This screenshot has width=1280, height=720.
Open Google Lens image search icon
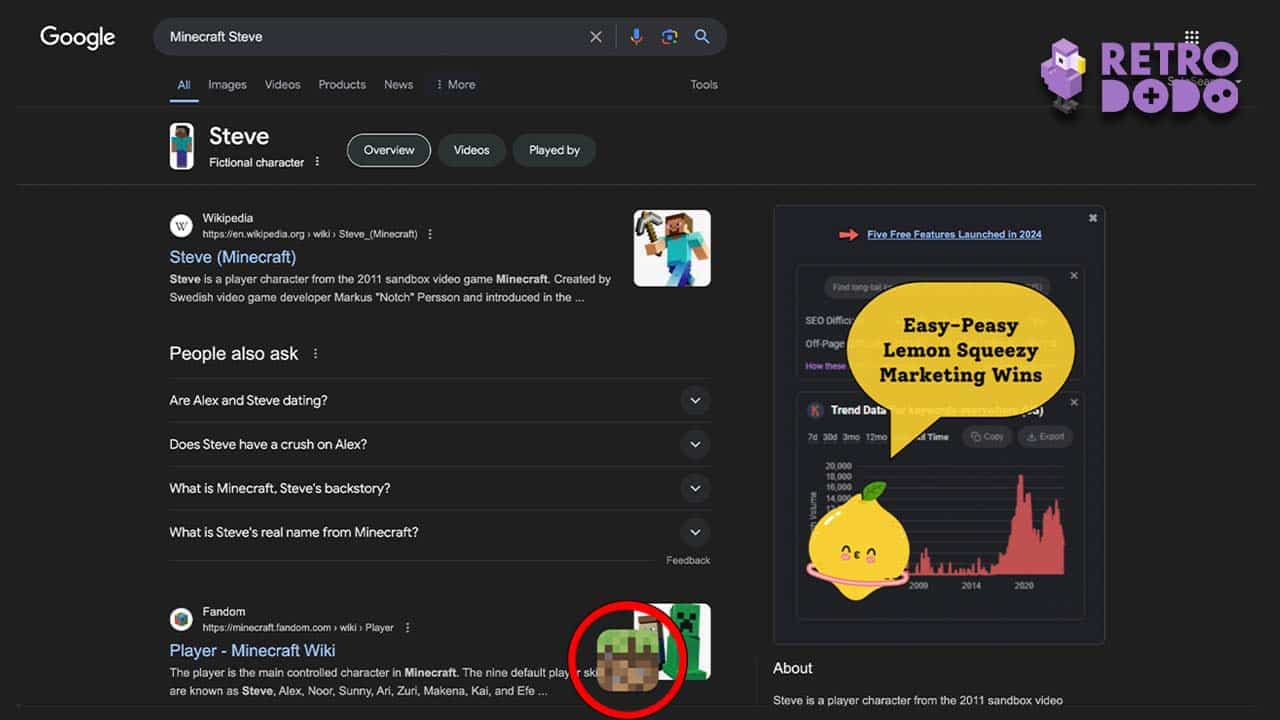669,37
